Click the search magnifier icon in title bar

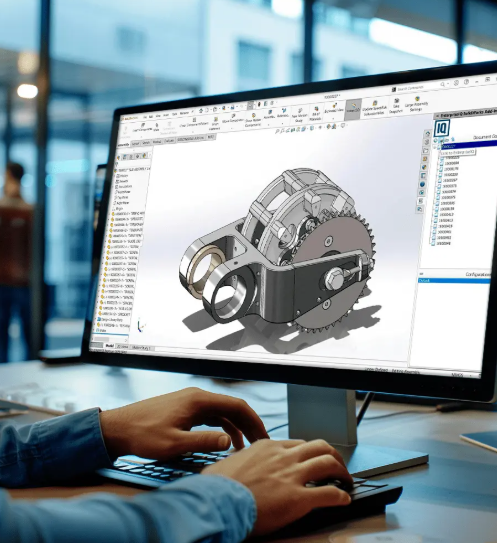click(442, 84)
